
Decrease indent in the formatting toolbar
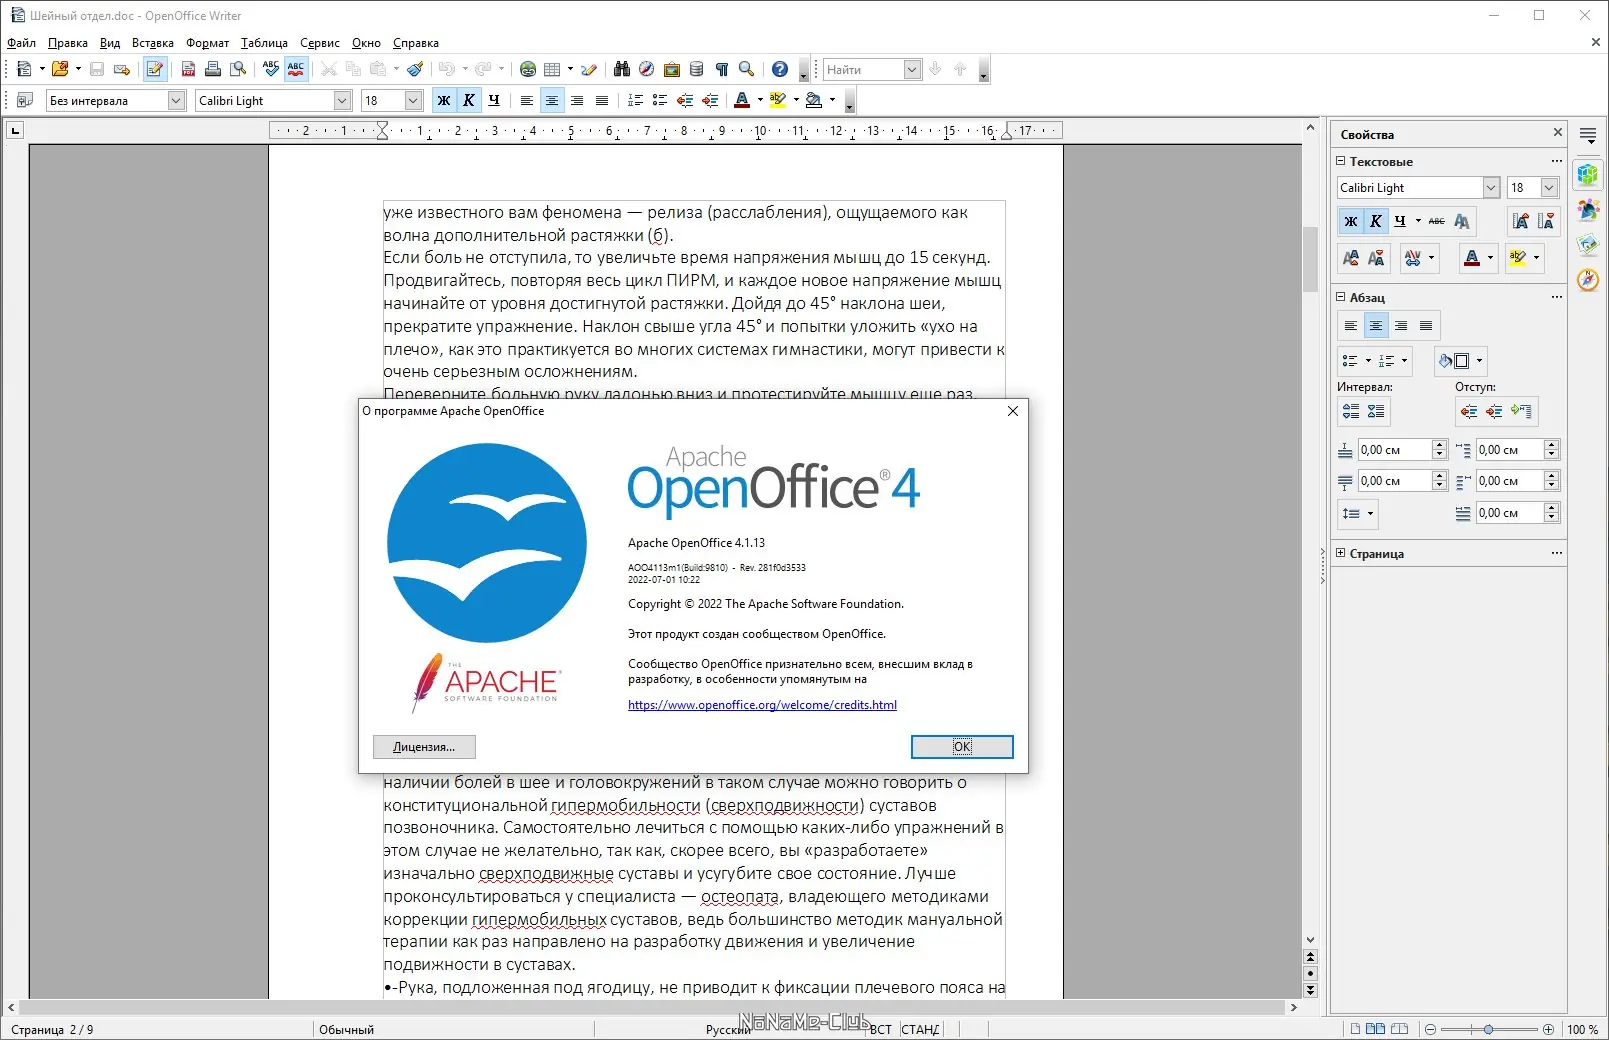click(x=685, y=100)
